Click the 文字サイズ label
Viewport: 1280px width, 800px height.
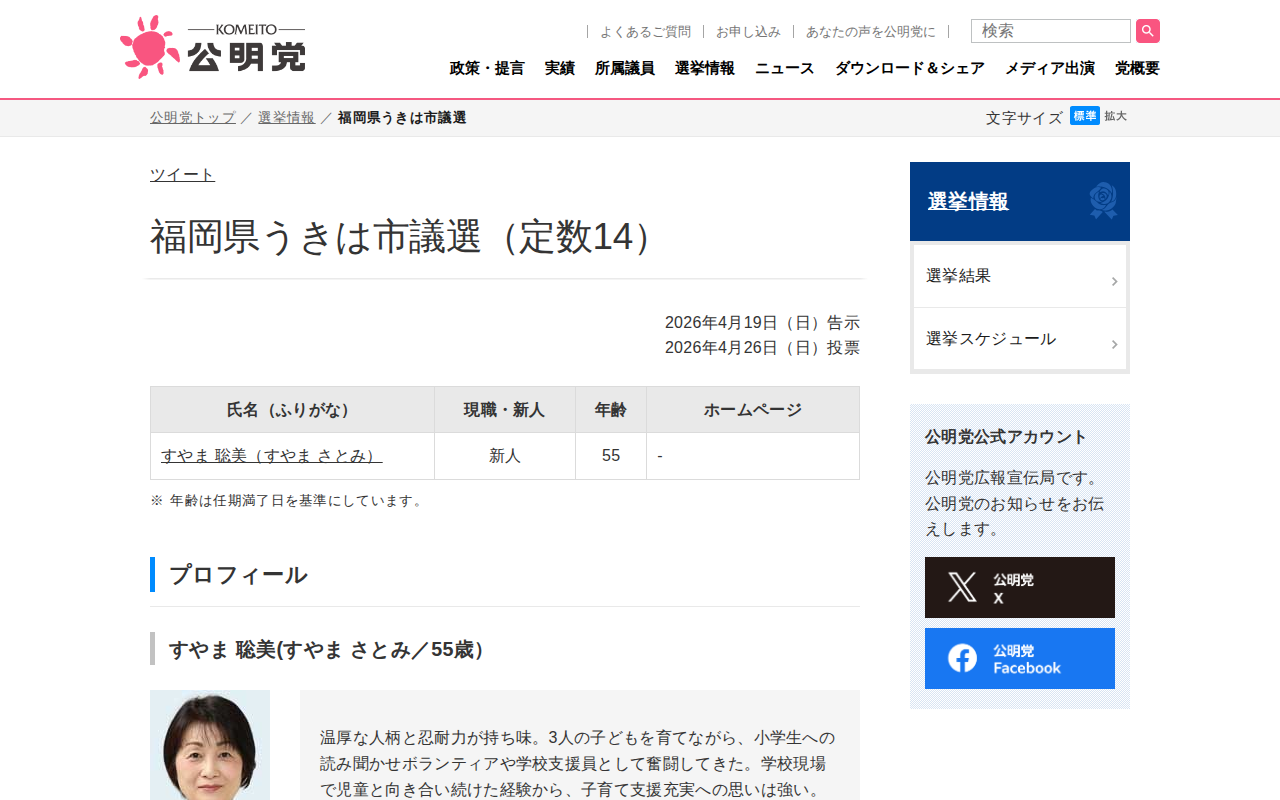(x=1024, y=117)
